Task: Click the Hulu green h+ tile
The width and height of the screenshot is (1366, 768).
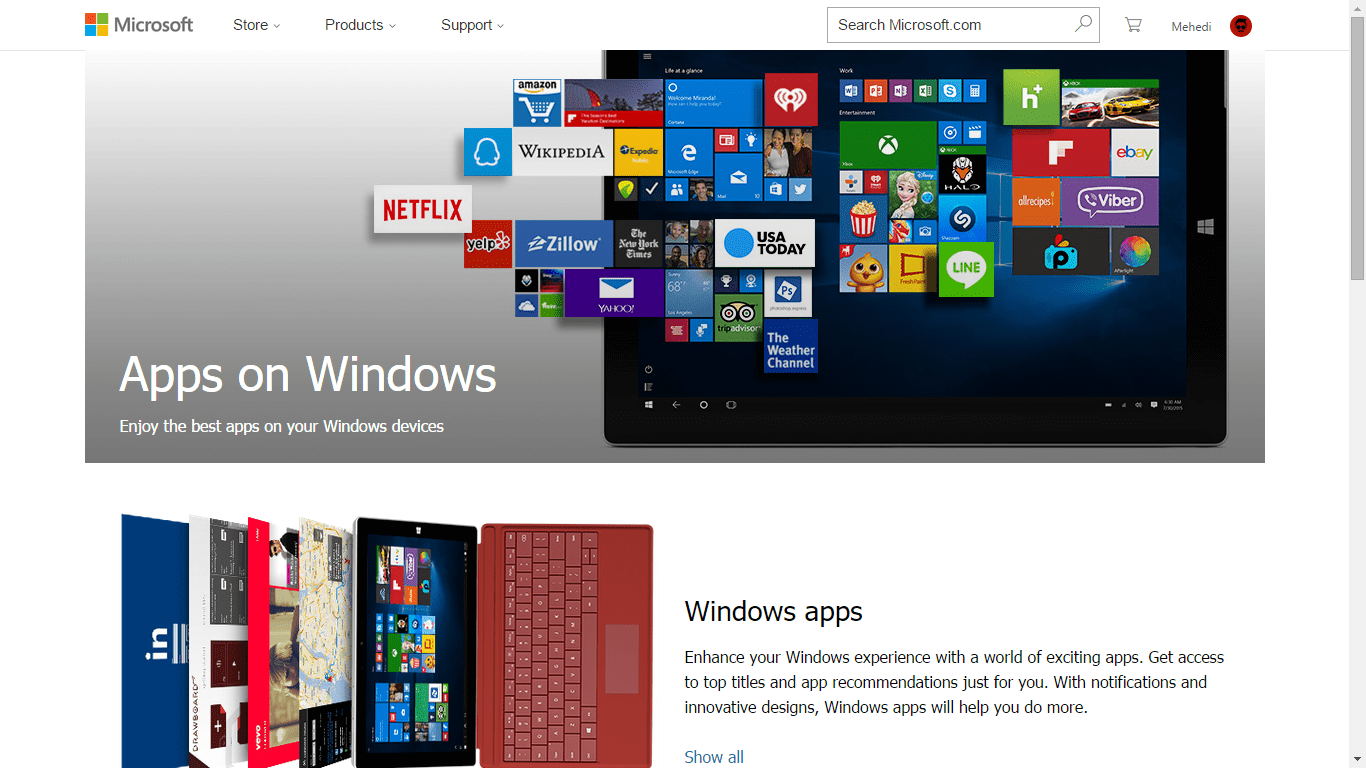Action: [x=1031, y=97]
